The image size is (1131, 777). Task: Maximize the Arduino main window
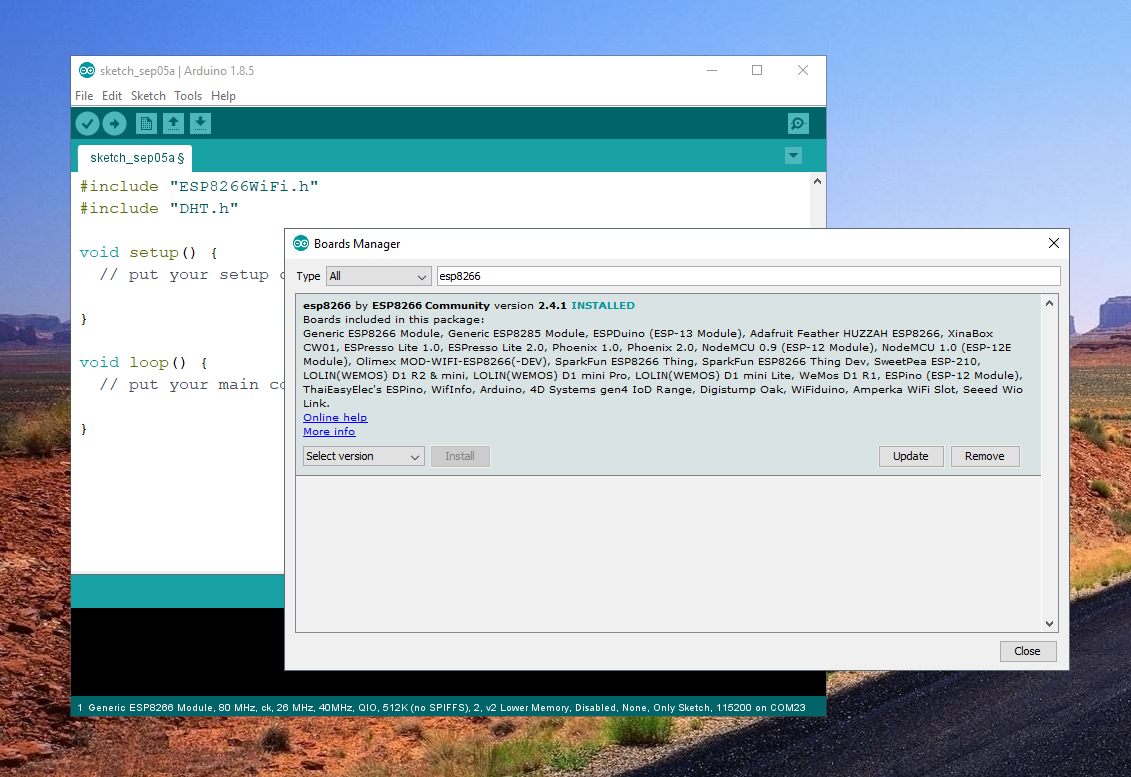[x=757, y=70]
